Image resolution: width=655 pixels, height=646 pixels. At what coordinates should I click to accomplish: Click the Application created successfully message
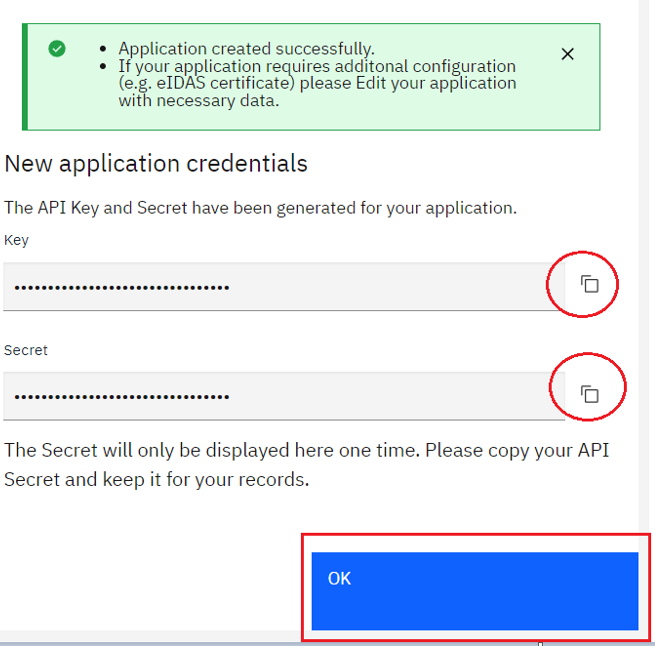pos(246,49)
